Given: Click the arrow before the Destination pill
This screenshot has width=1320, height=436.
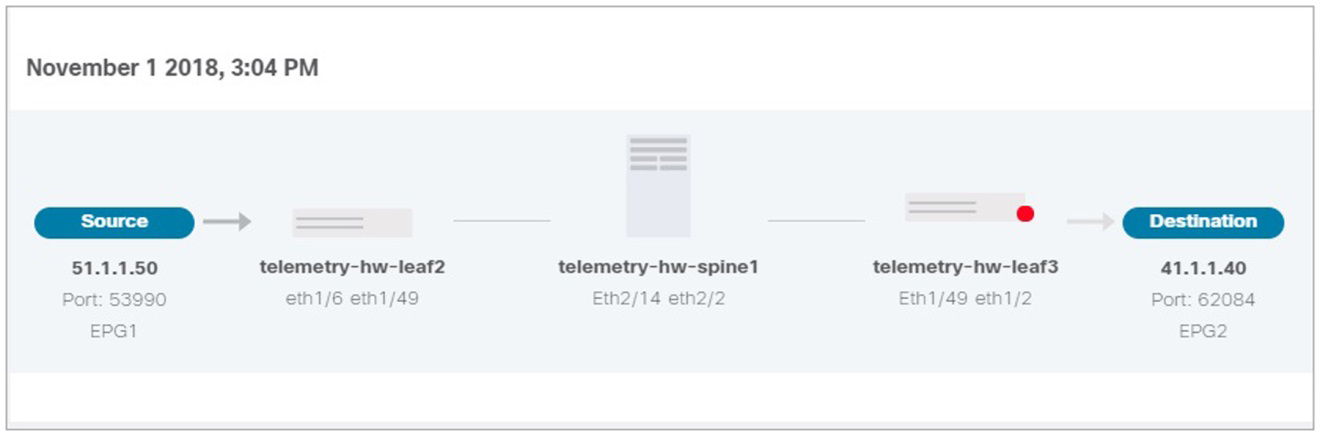Looking at the screenshot, I should click(1090, 221).
